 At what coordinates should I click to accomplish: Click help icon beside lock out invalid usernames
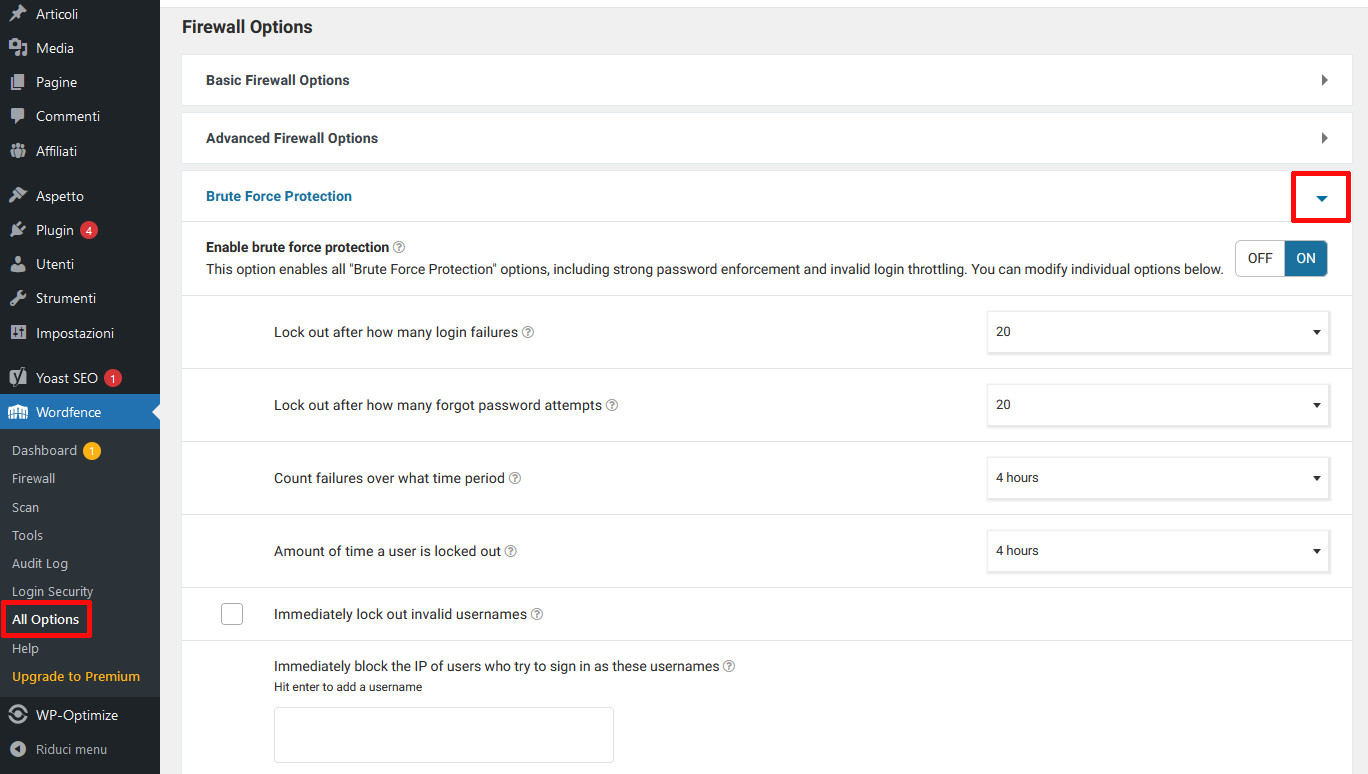(537, 614)
